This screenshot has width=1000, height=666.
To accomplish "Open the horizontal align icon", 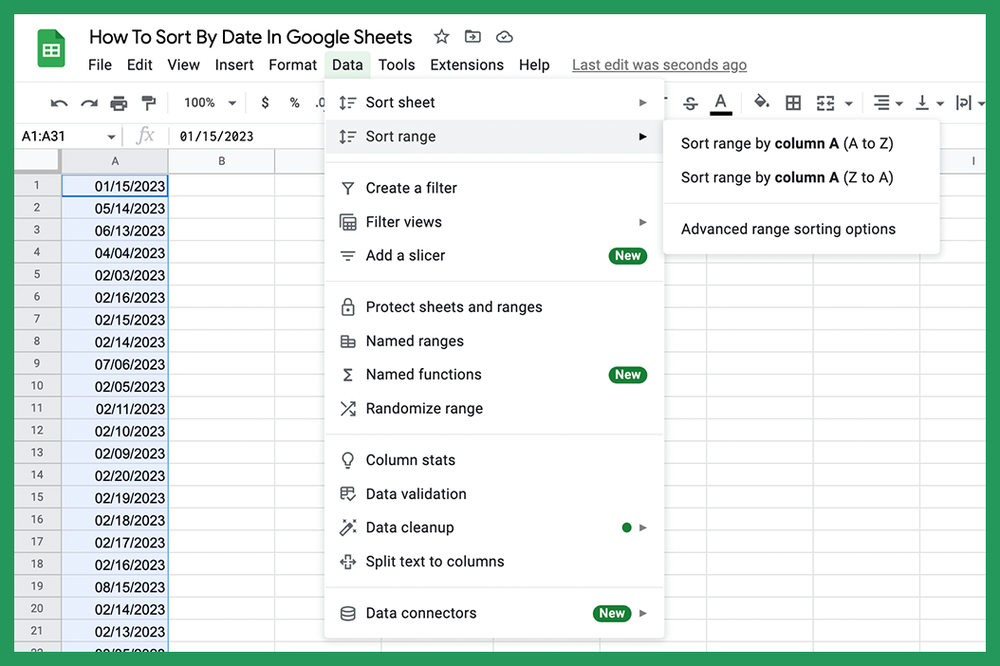I will tap(881, 103).
